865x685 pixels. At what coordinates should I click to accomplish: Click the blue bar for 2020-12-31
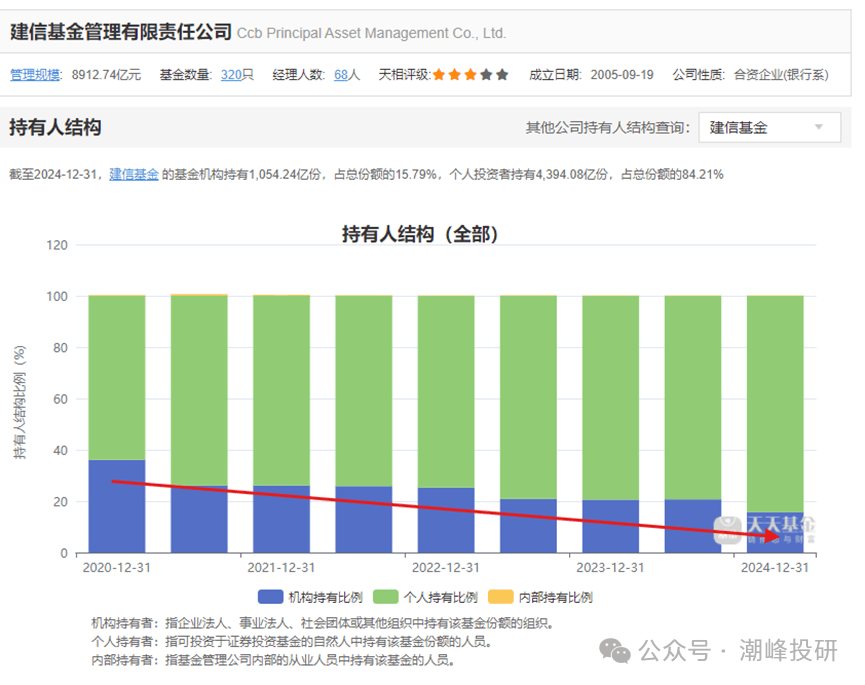tap(117, 506)
